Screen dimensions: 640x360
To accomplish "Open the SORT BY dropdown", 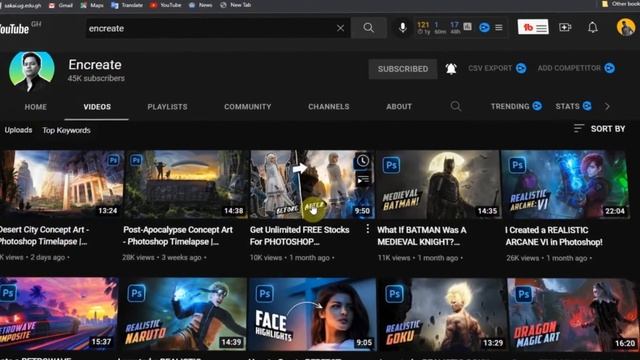I will (599, 129).
